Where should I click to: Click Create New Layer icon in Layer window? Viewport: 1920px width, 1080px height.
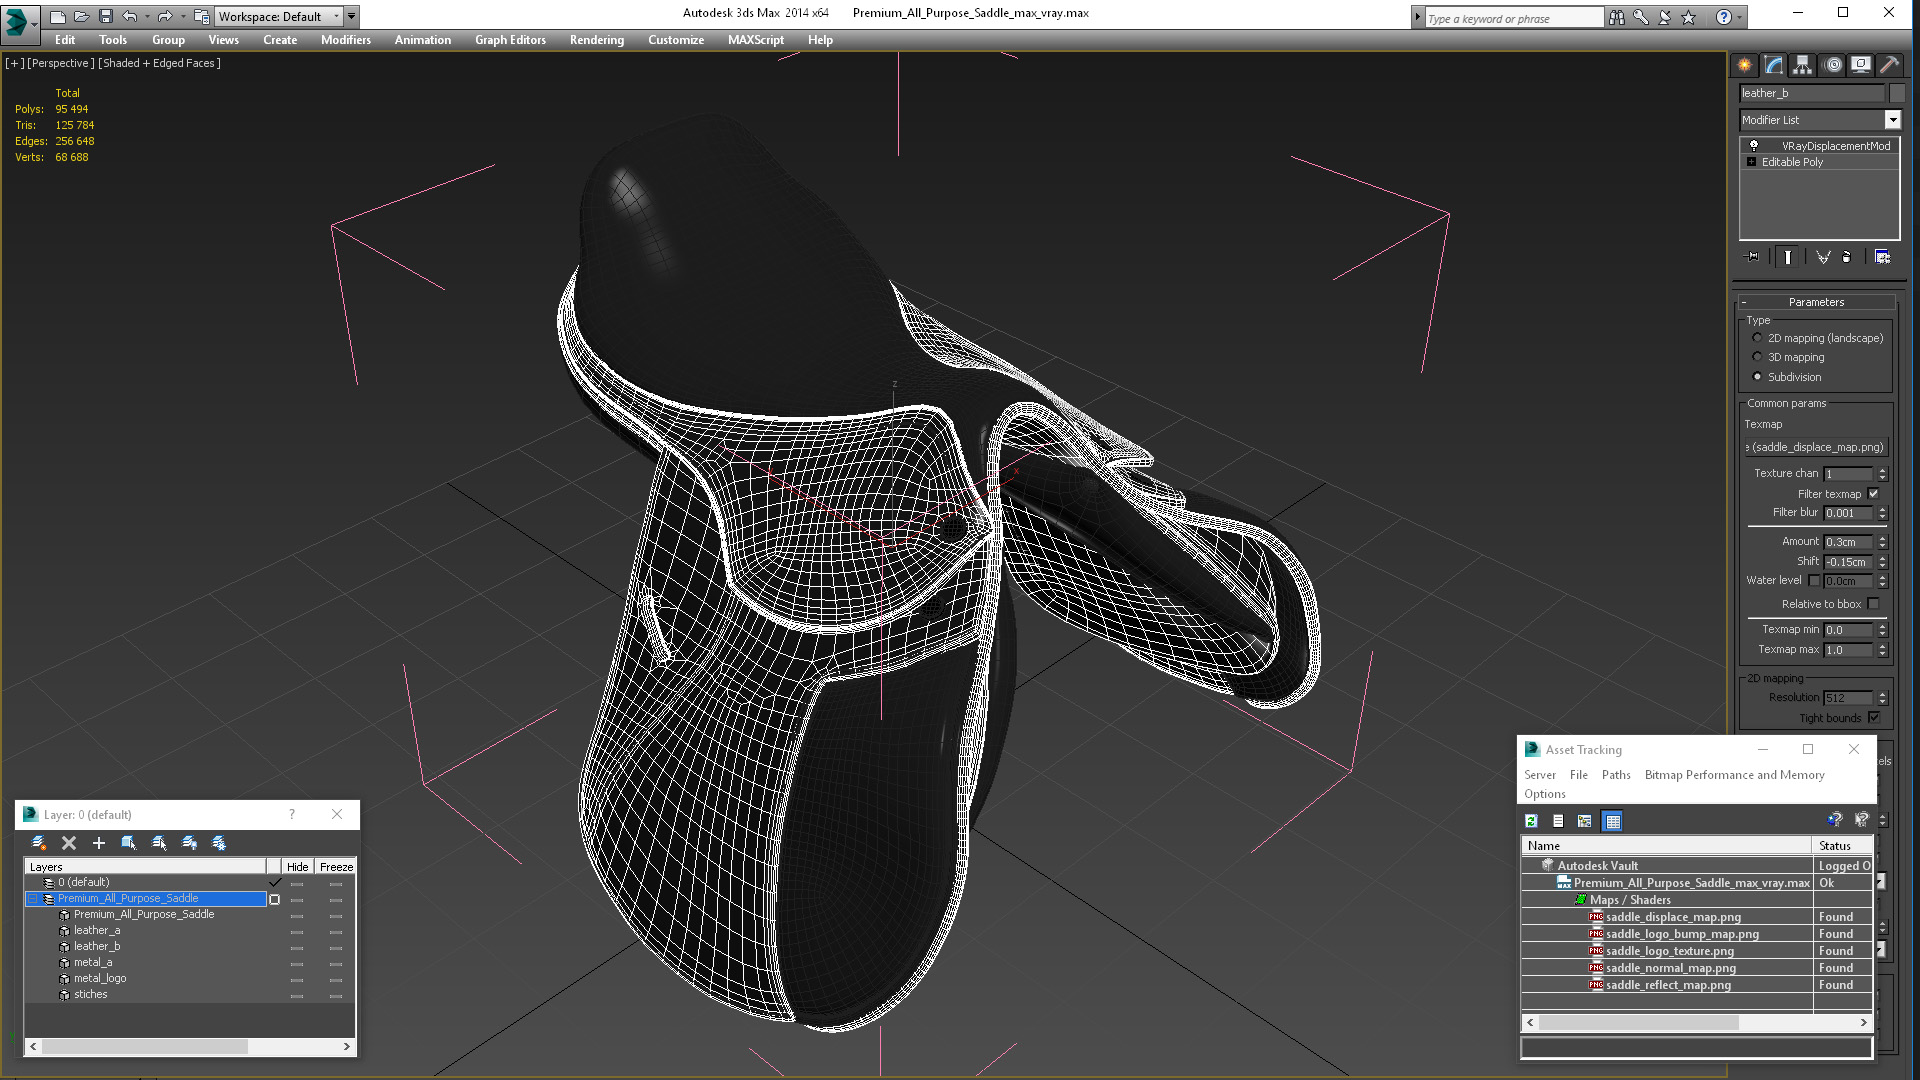click(x=39, y=843)
